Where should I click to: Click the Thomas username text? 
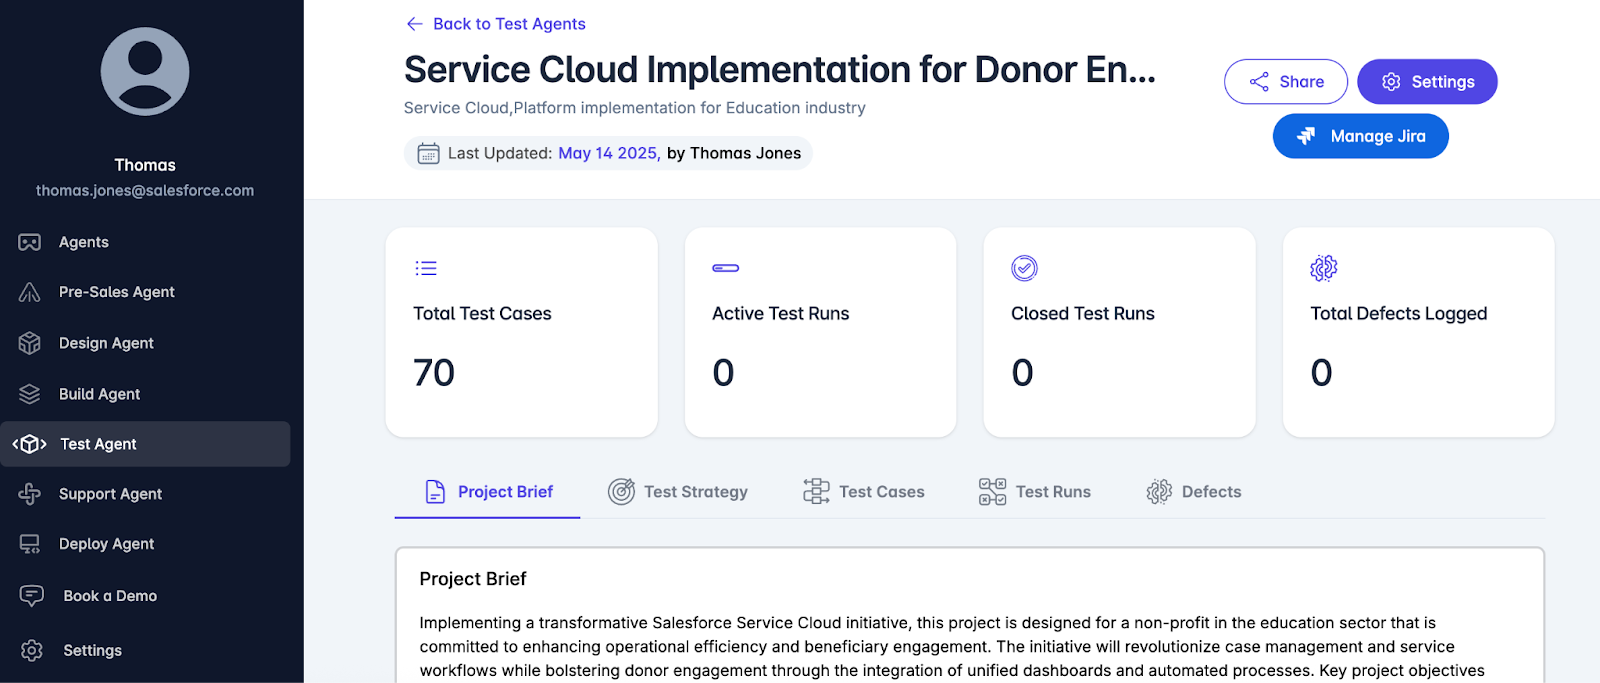(x=145, y=165)
